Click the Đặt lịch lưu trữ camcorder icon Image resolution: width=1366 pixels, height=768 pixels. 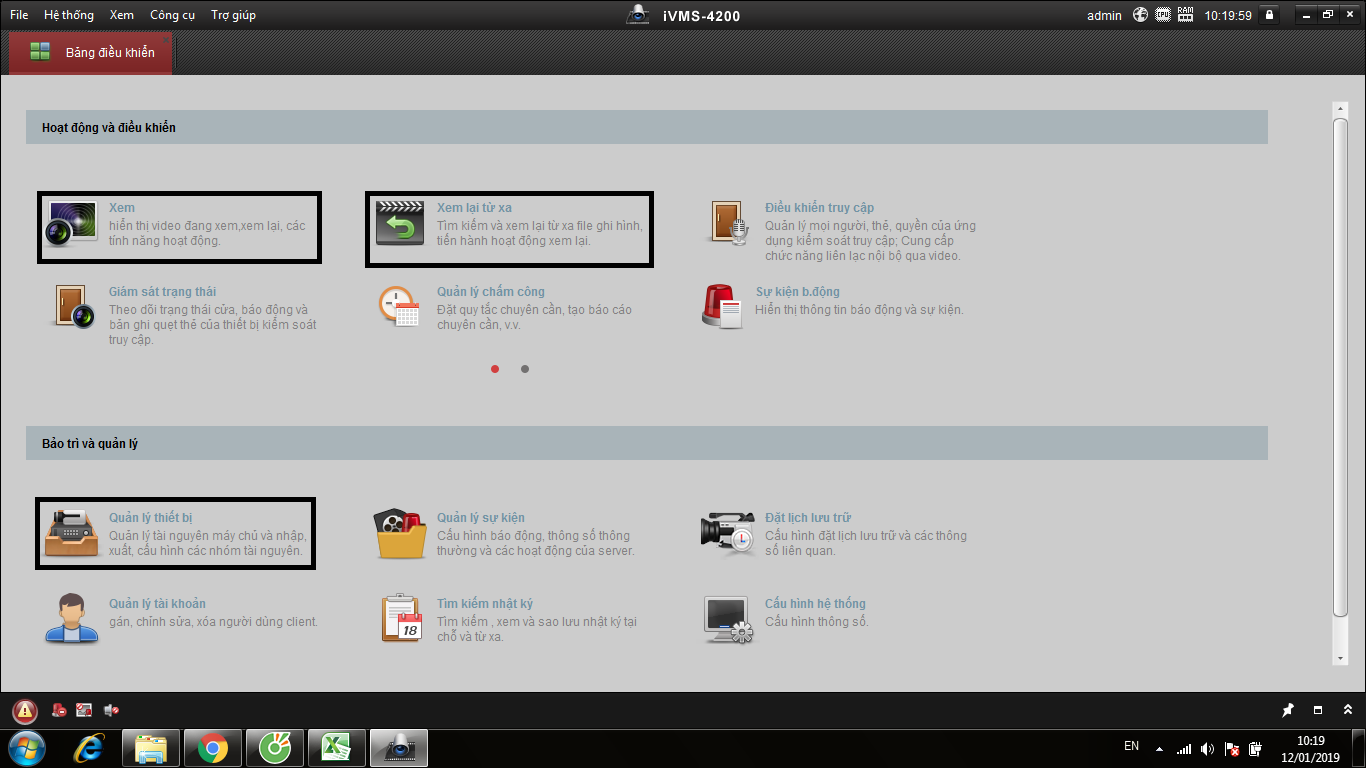(x=727, y=534)
